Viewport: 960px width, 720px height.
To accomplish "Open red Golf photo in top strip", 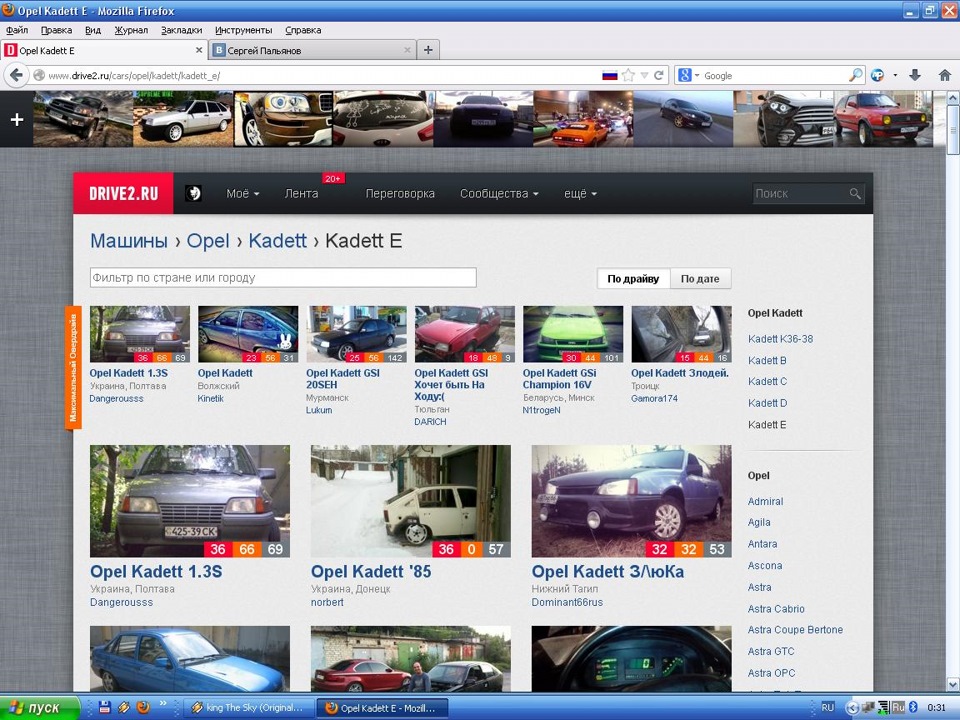I will tap(883, 119).
